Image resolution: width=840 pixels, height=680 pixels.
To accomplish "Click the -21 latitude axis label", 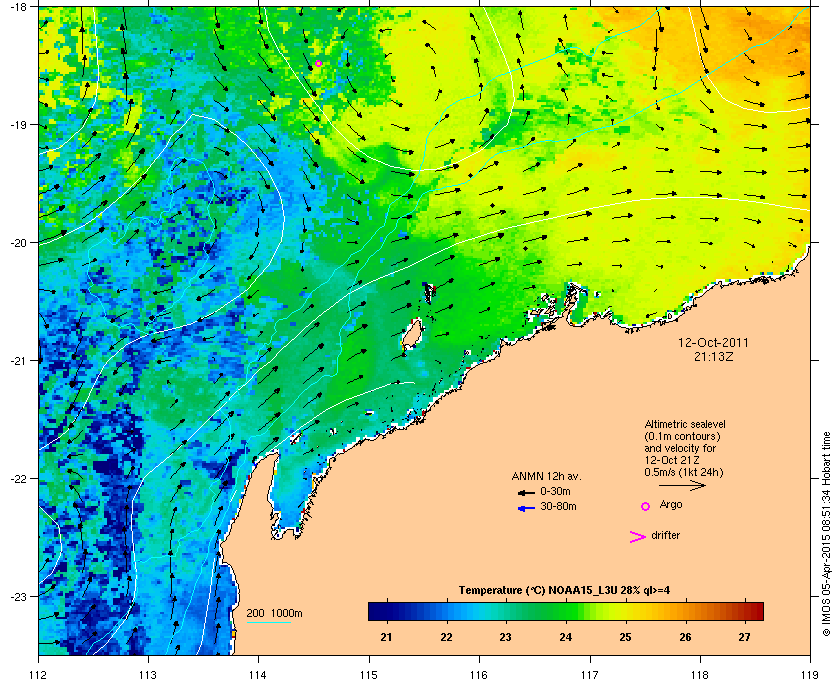I will tap(18, 360).
